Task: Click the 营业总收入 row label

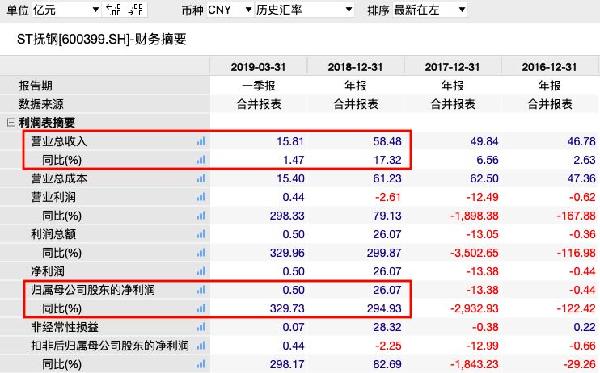Action: (x=59, y=141)
